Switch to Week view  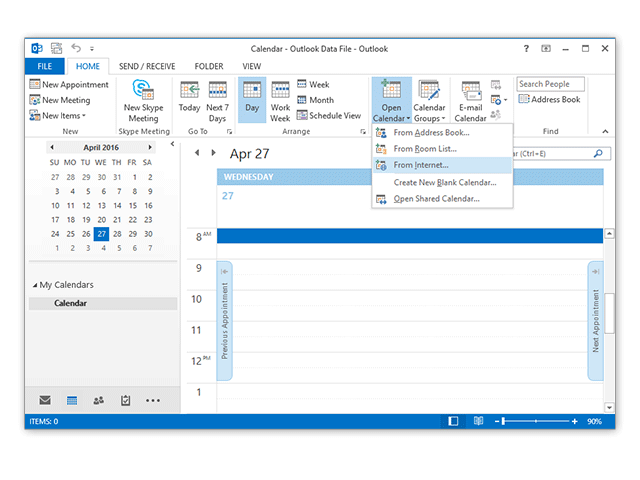click(x=313, y=84)
